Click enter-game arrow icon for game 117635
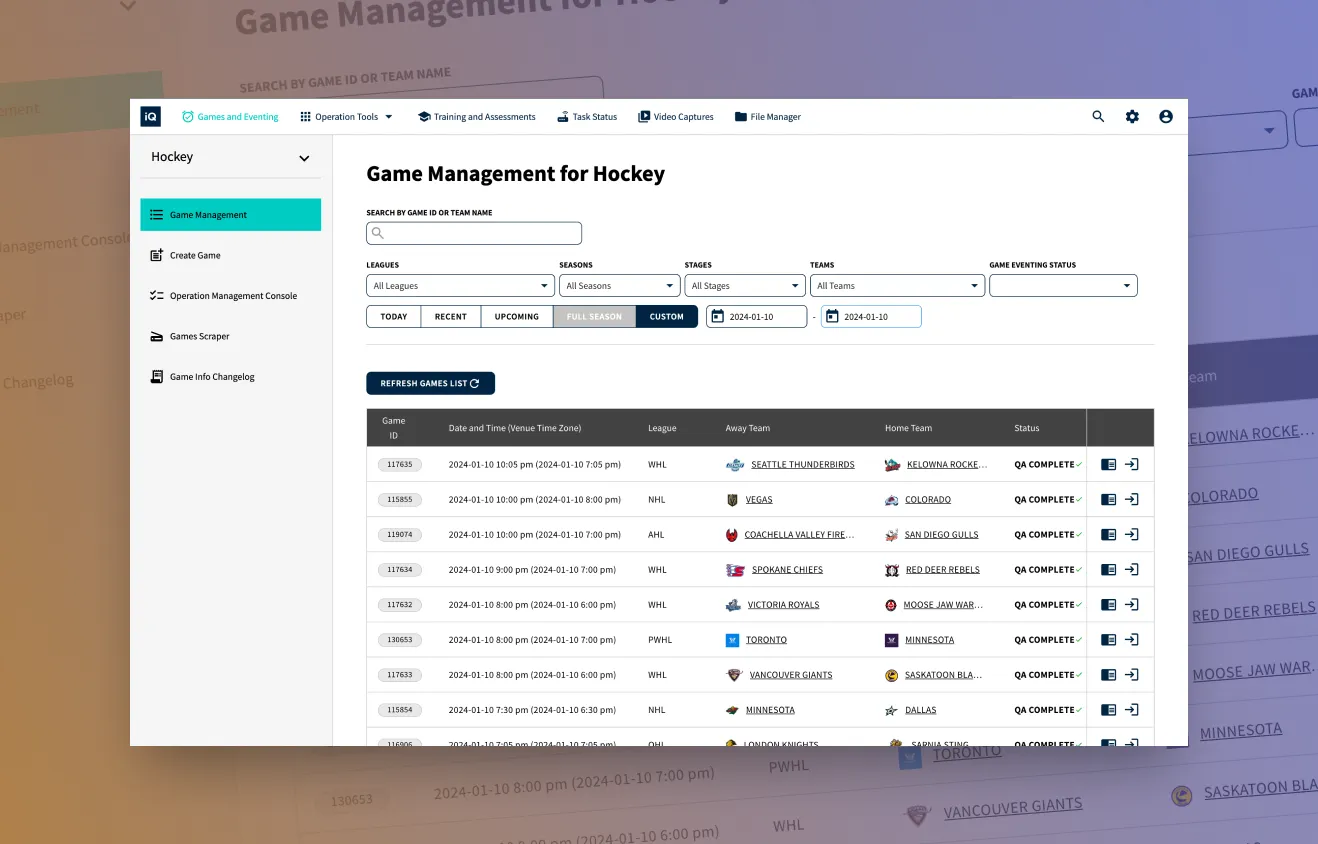Screen dimensions: 1318x844 pos(1132,464)
